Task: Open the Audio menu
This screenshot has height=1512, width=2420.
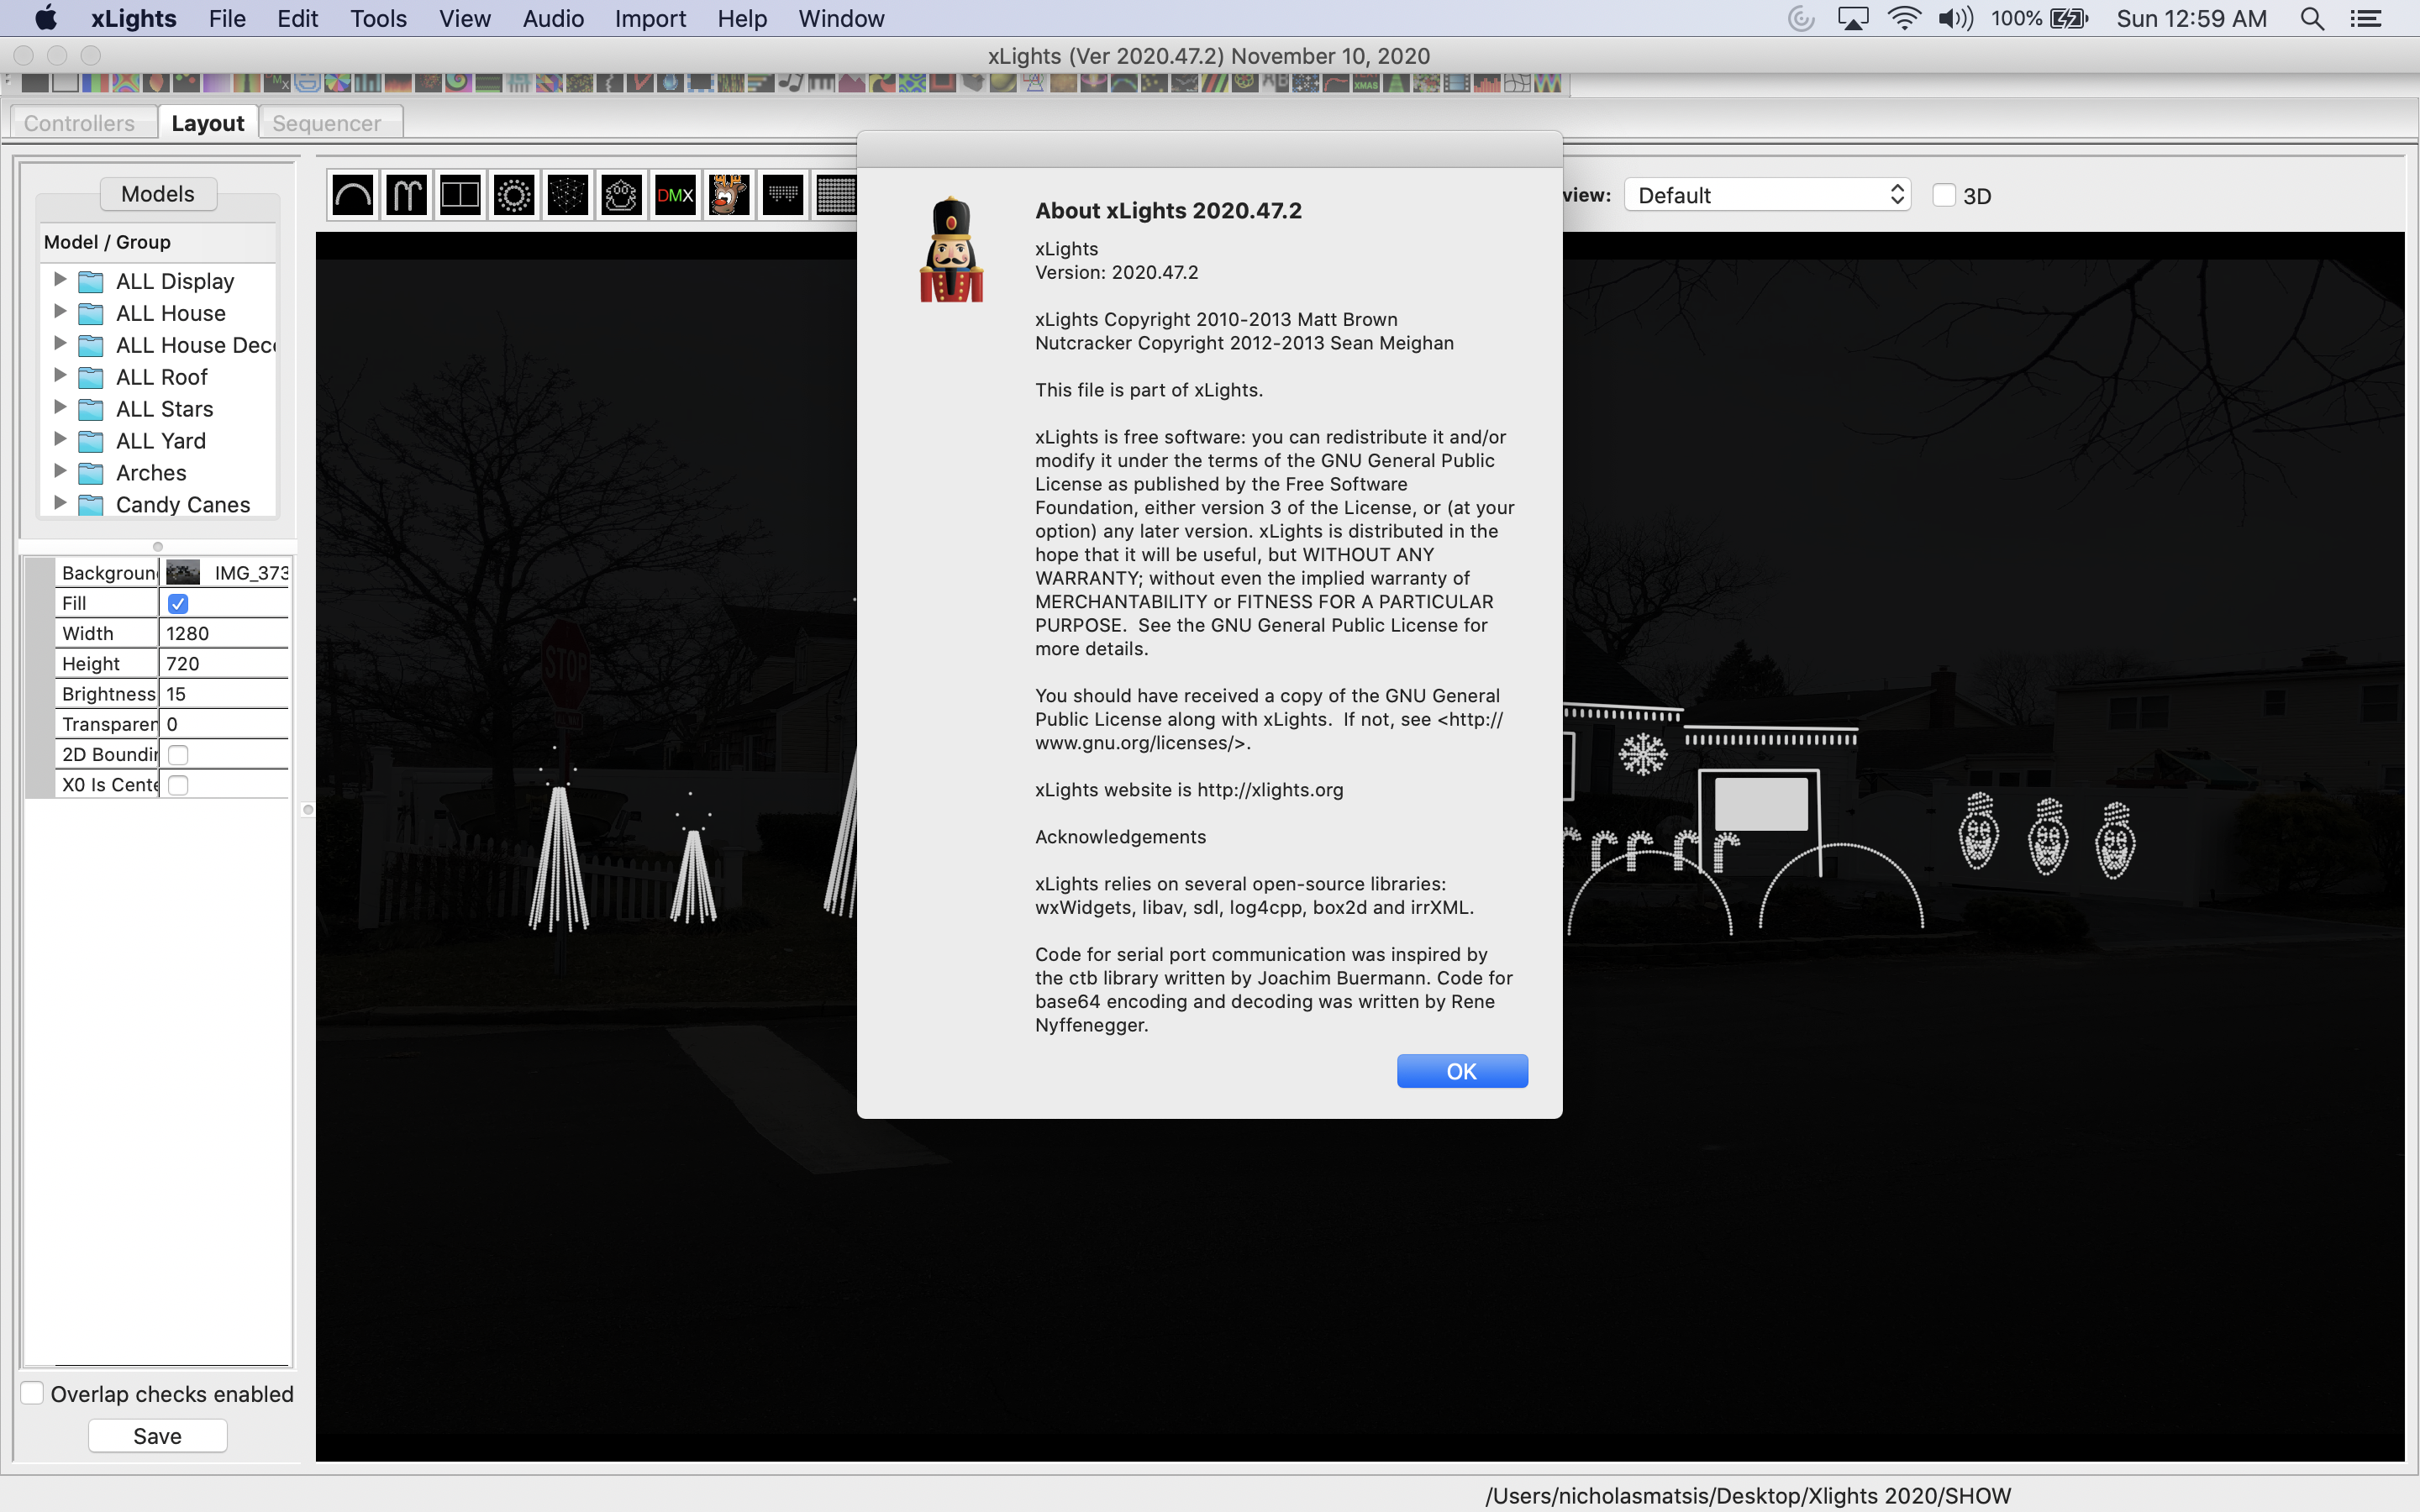Action: [x=553, y=18]
